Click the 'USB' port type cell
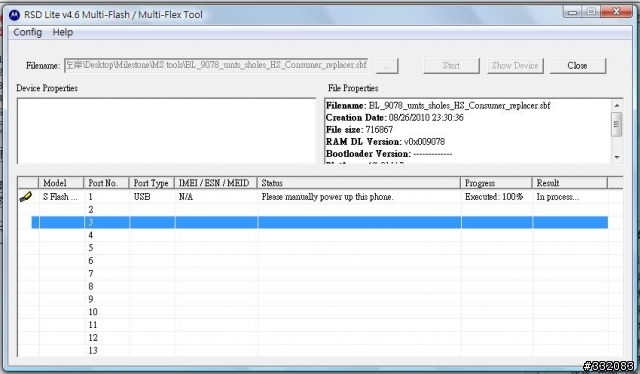The height and width of the screenshot is (374, 640). pos(142,197)
